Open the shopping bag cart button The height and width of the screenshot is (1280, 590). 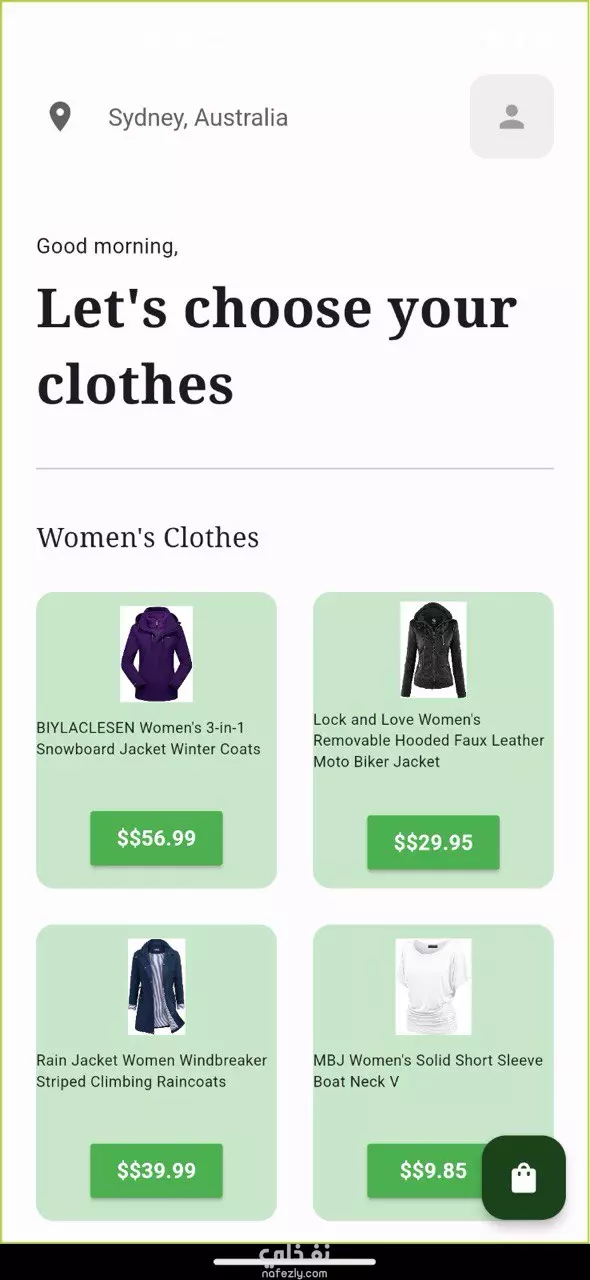(524, 1178)
